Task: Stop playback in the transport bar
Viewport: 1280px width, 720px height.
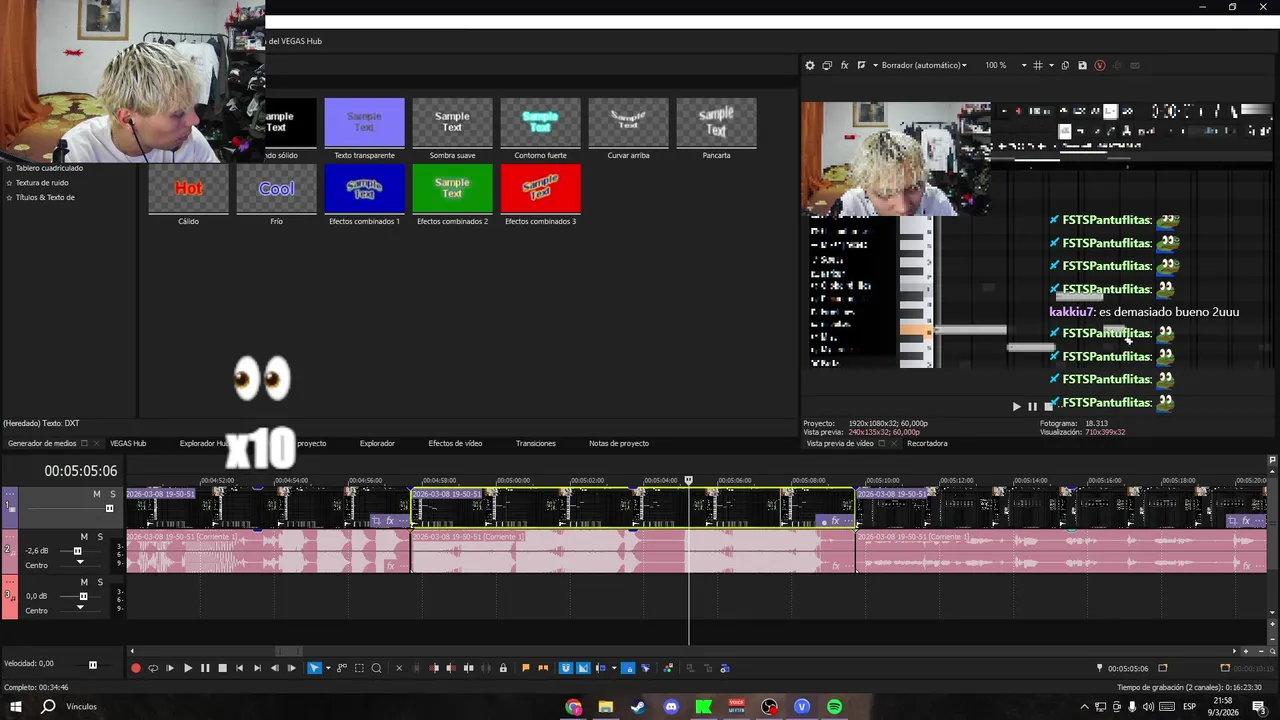Action: pyautogui.click(x=222, y=668)
